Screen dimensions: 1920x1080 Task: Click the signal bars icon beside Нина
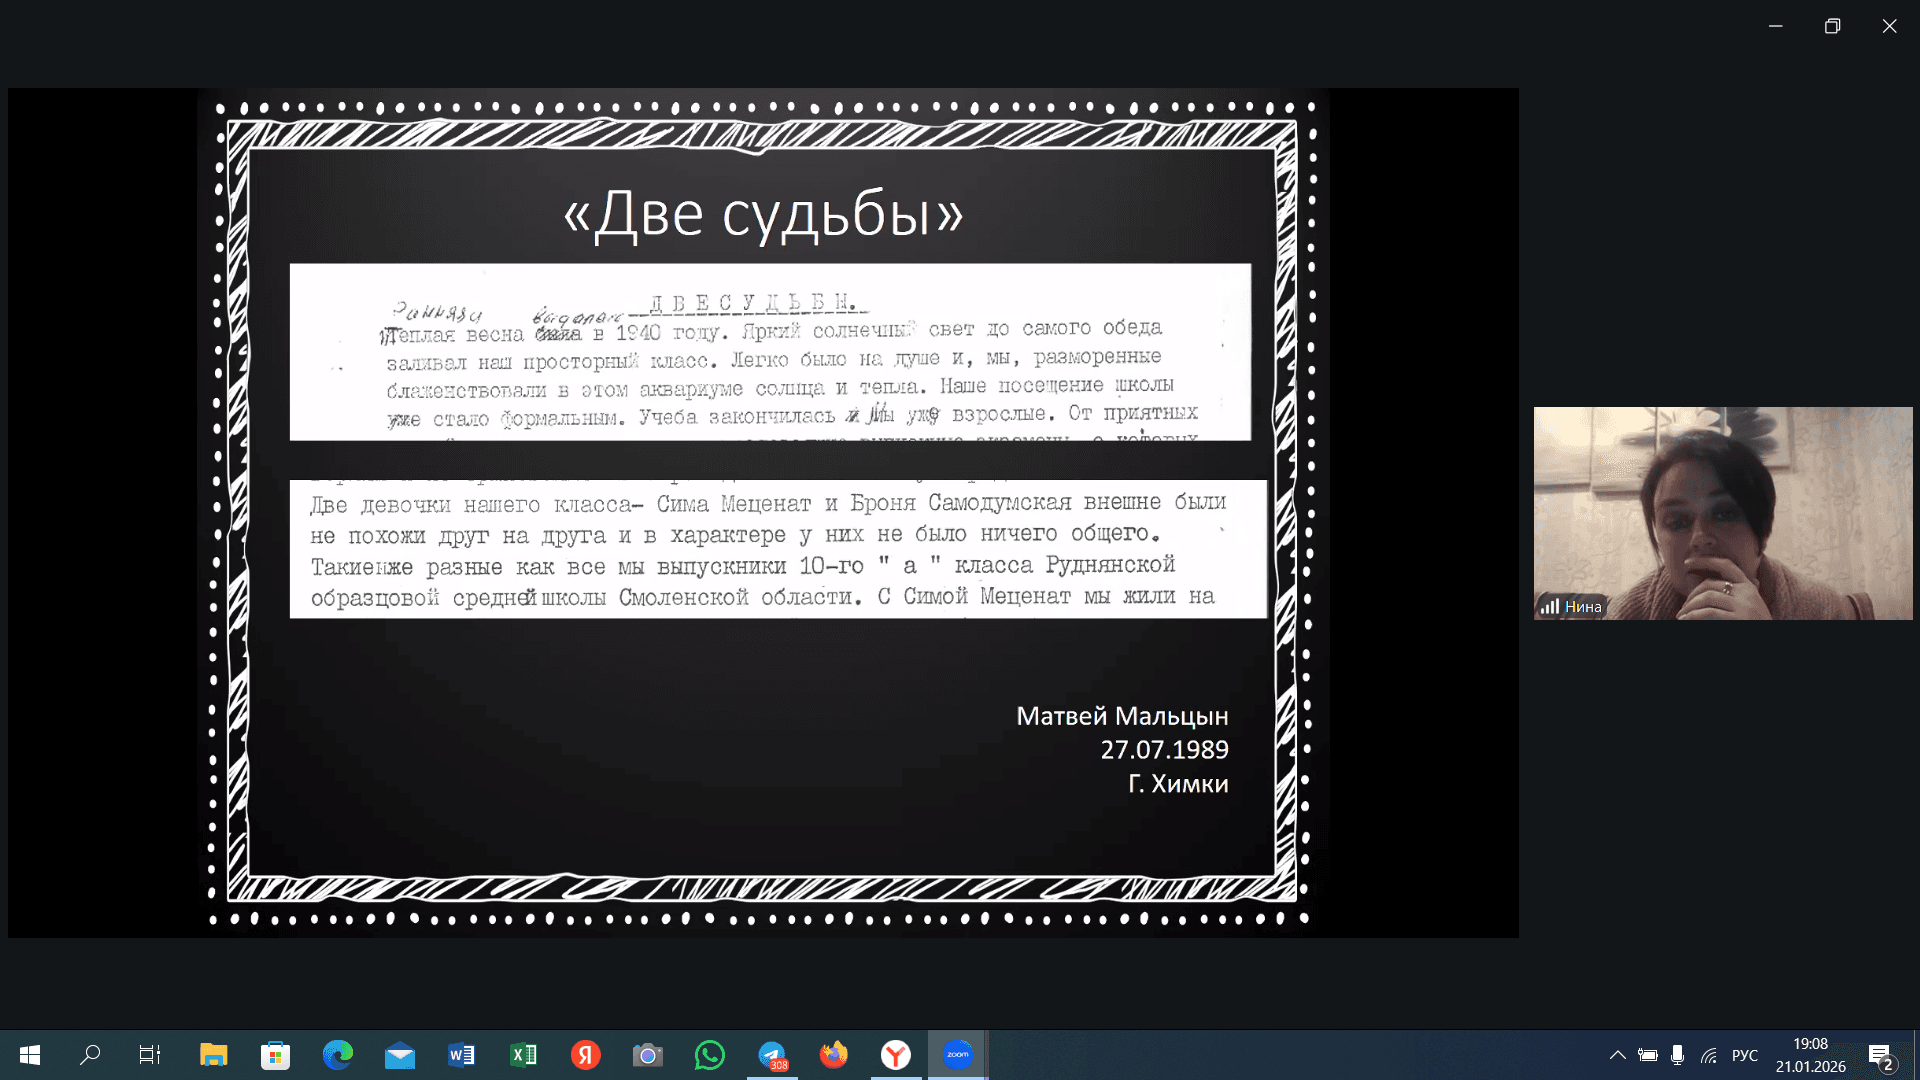(x=1550, y=606)
